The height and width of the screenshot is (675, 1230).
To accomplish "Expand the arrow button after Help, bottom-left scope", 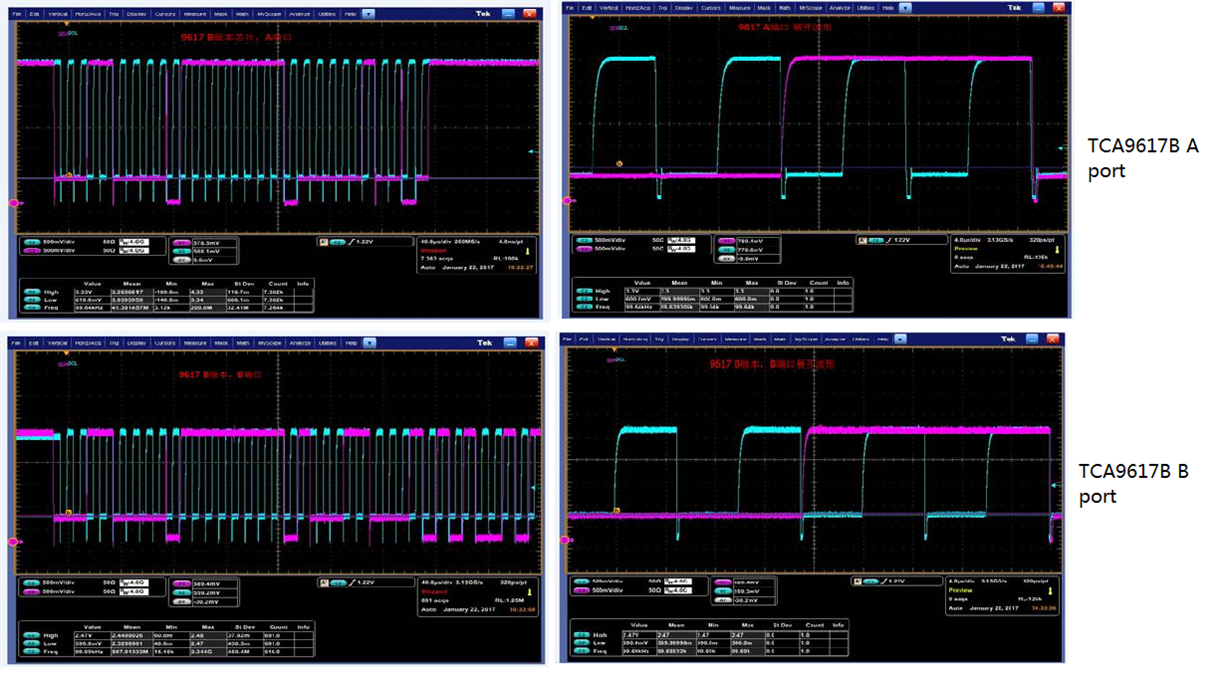I will [x=370, y=343].
